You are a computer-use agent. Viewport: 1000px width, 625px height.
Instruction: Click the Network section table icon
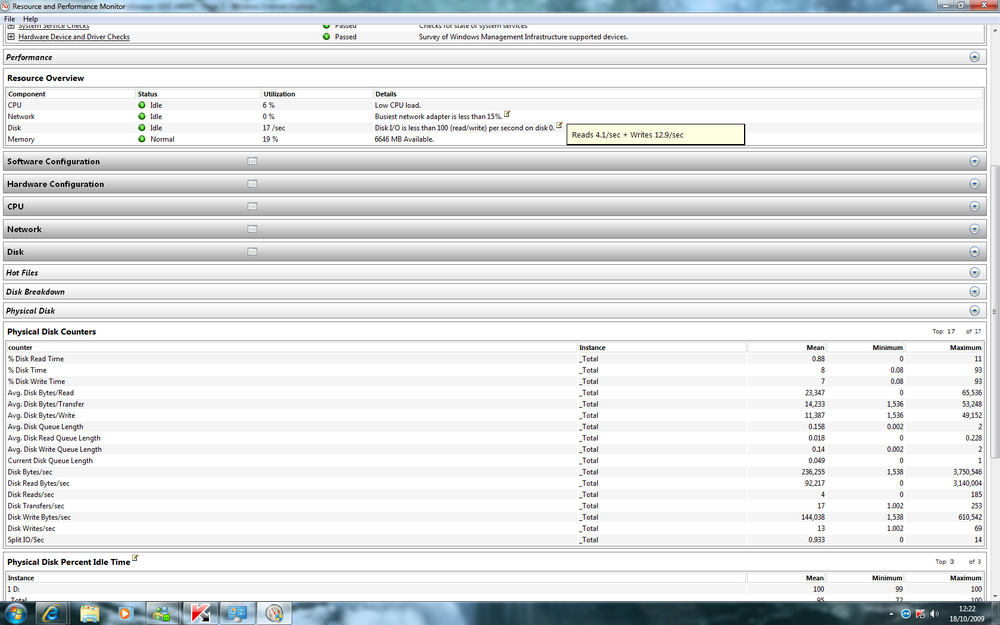[252, 229]
